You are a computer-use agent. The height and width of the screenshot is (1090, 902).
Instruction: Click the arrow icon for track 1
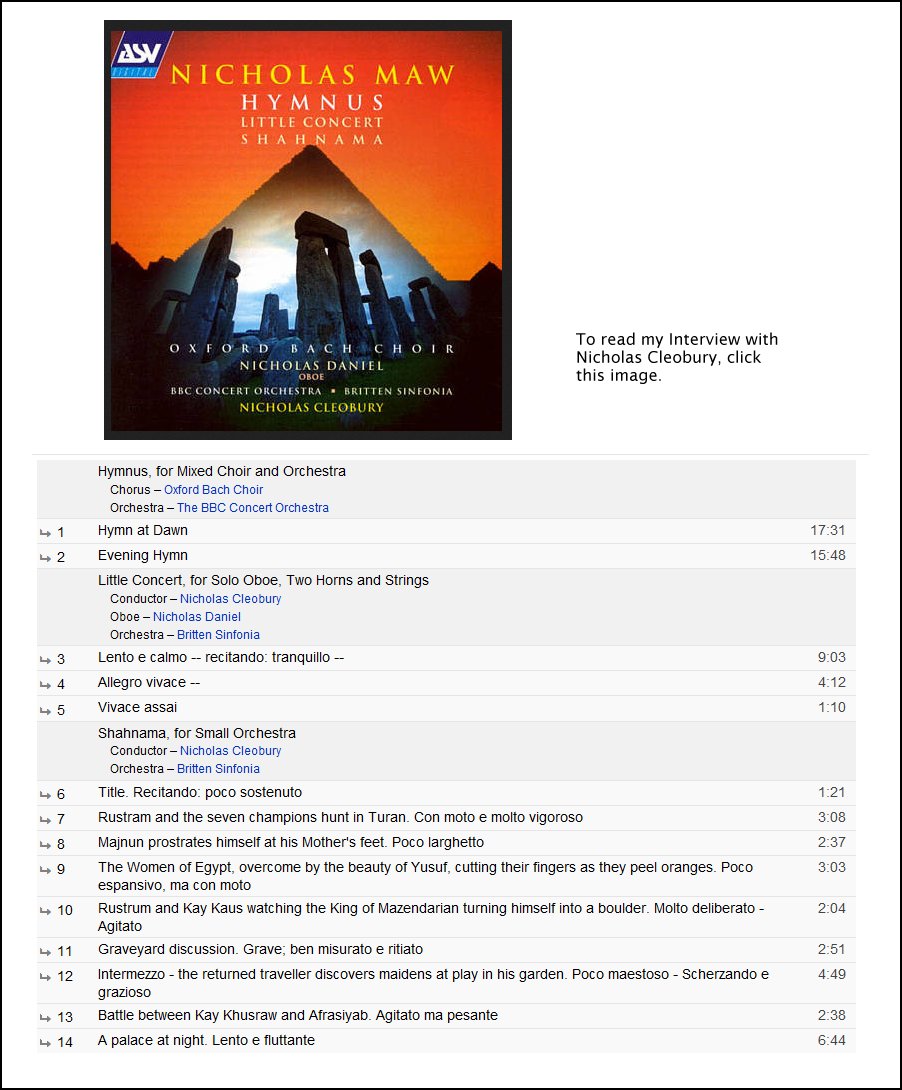coord(45,533)
